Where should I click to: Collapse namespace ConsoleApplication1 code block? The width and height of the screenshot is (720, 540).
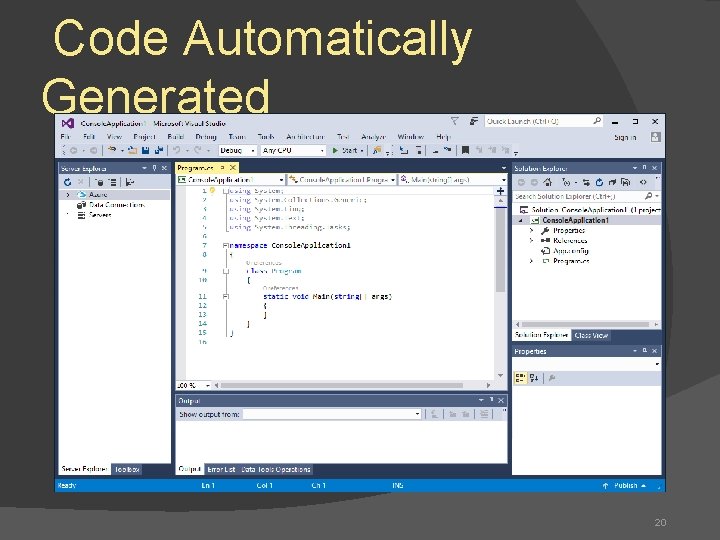click(225, 246)
